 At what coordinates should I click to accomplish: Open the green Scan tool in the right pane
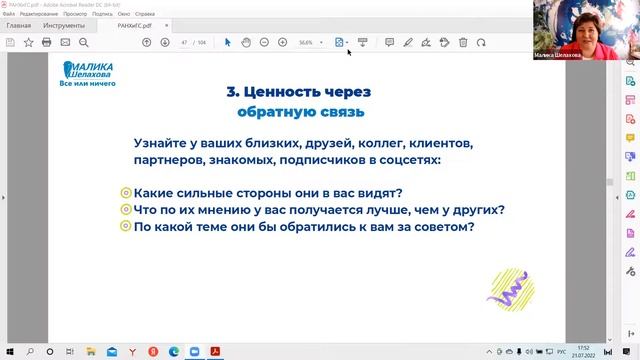point(630,176)
